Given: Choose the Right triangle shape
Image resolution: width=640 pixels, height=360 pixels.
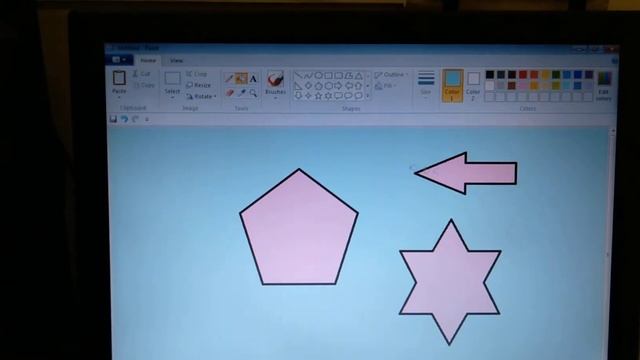Looking at the screenshot, I should click(x=298, y=86).
